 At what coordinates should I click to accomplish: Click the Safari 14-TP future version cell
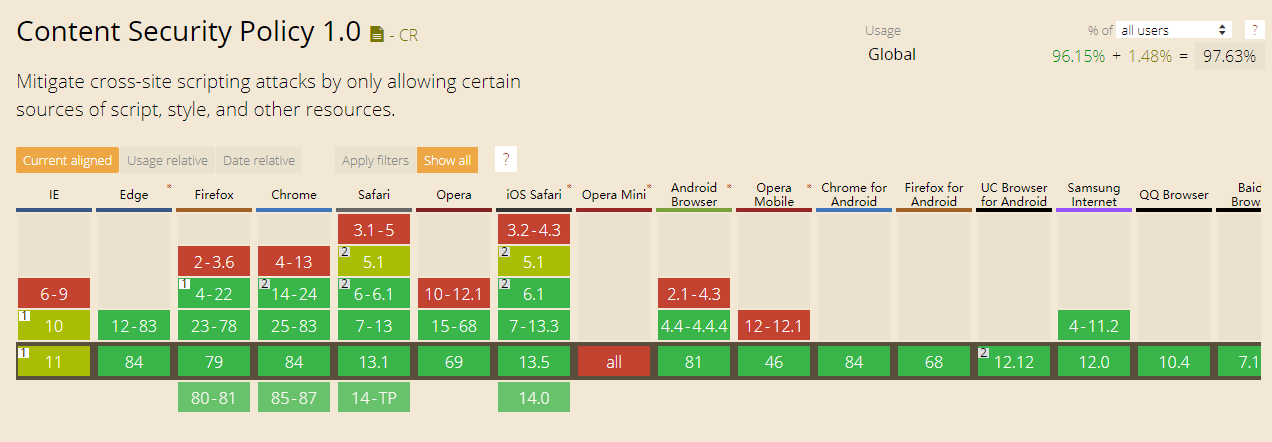click(x=374, y=397)
